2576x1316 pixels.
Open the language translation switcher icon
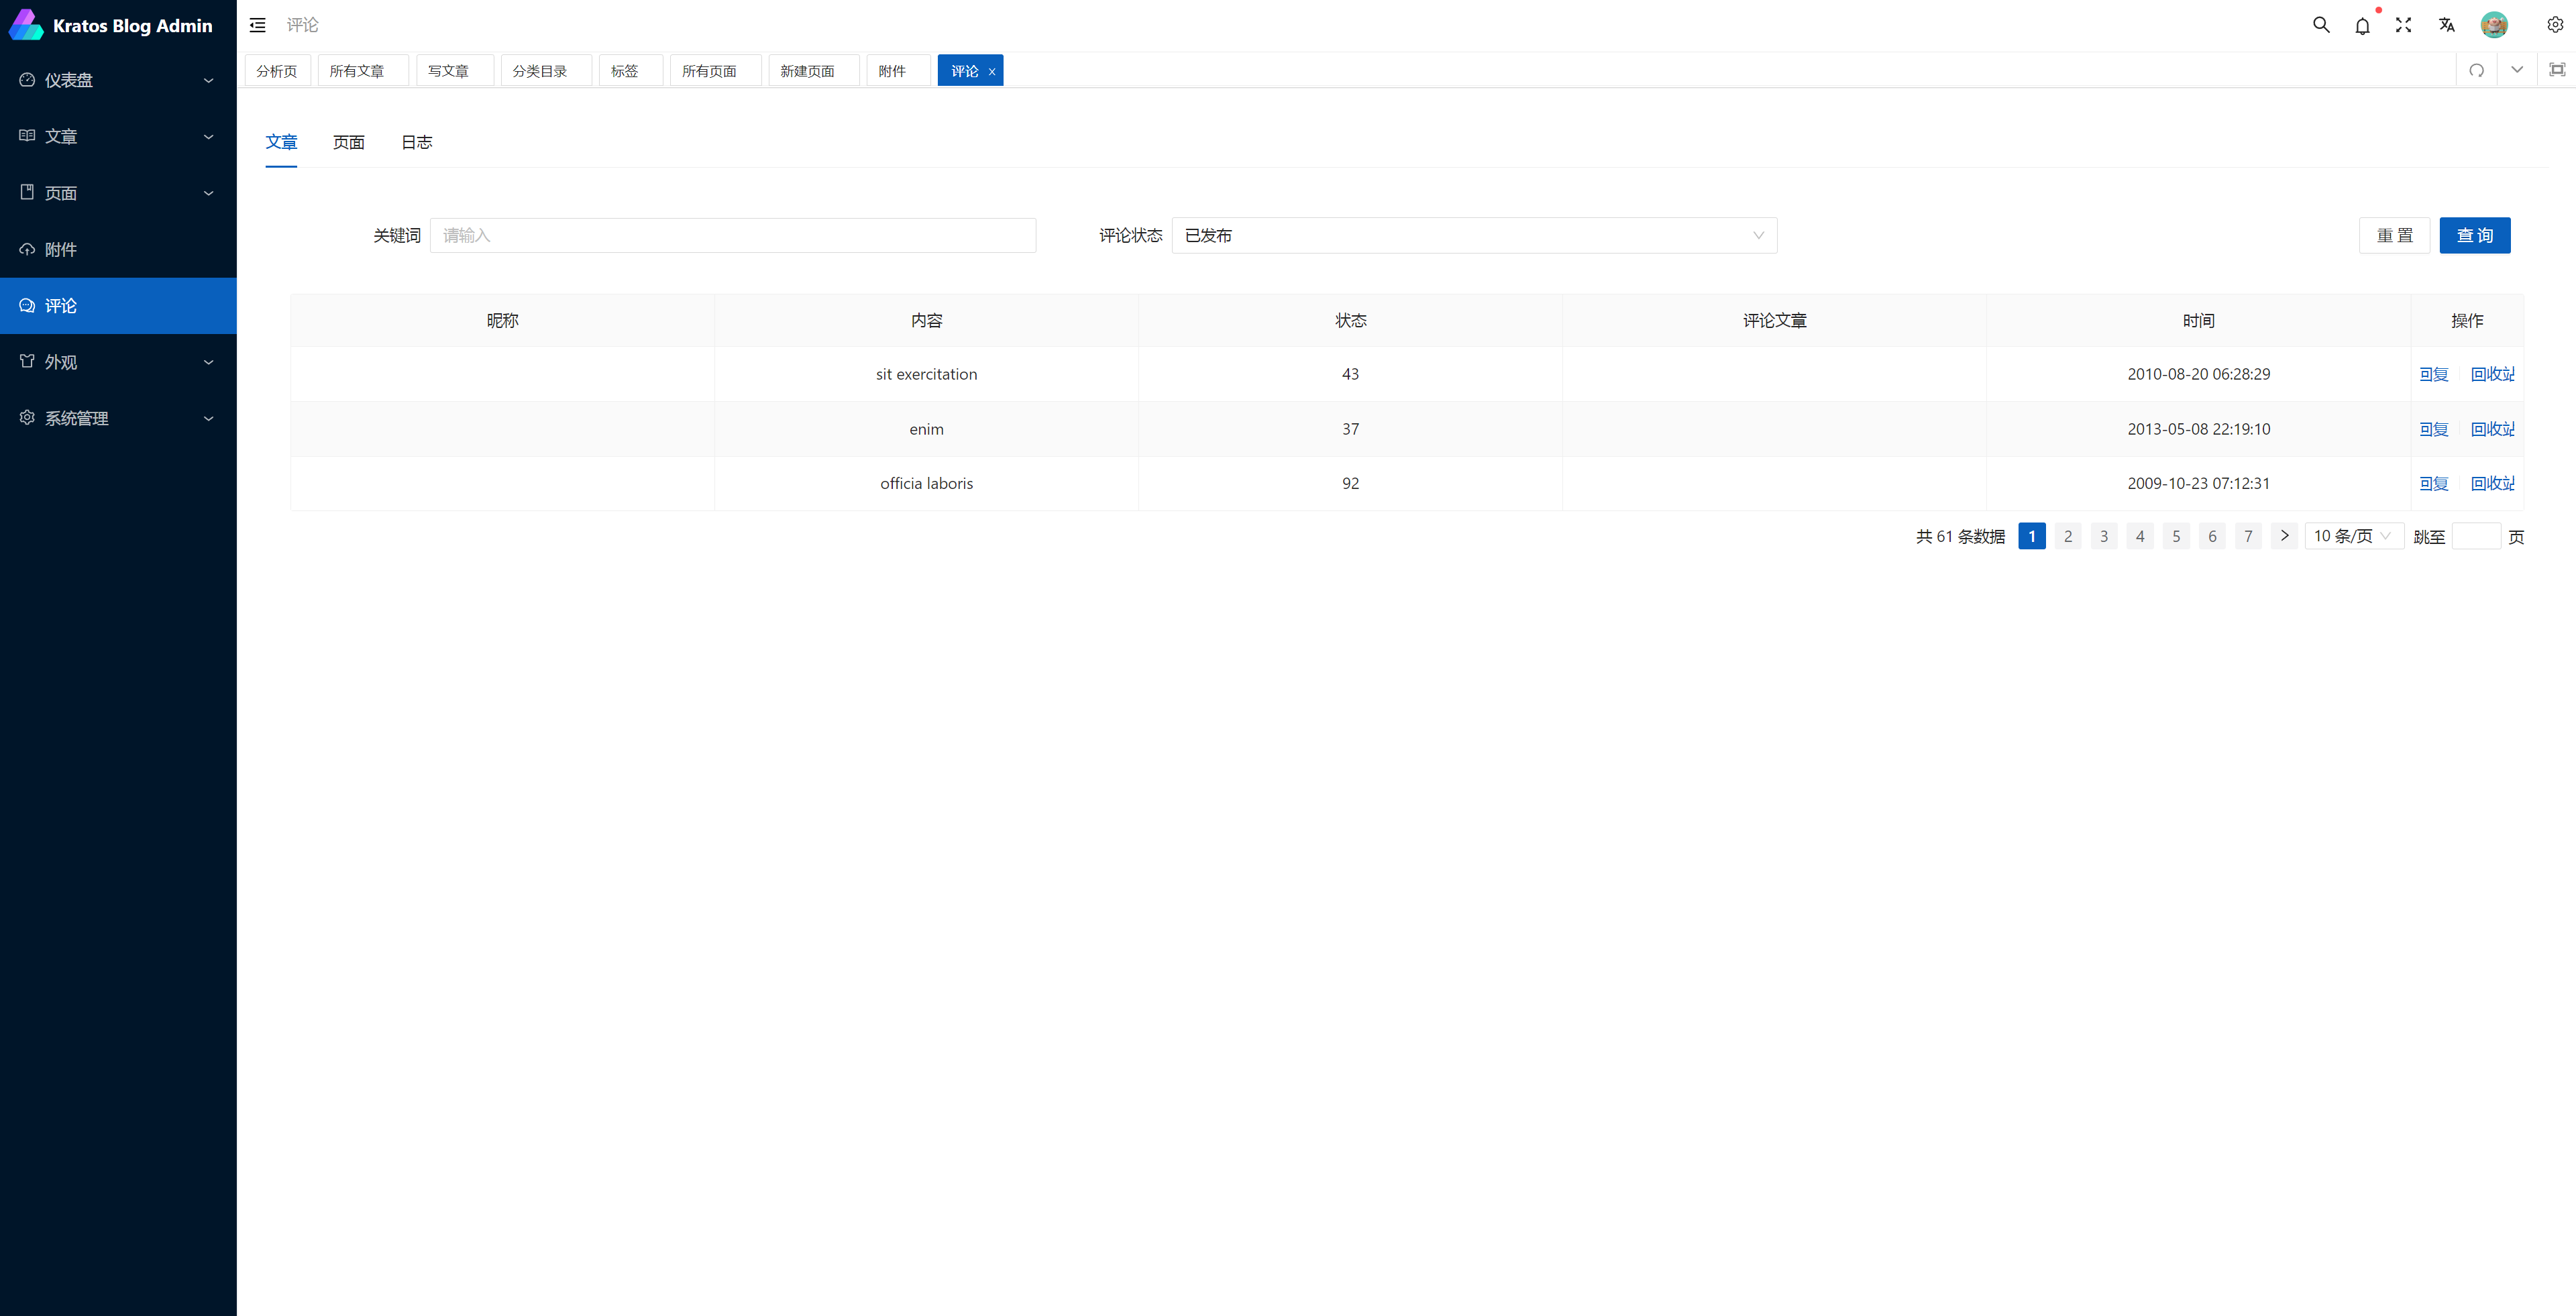pos(2446,25)
